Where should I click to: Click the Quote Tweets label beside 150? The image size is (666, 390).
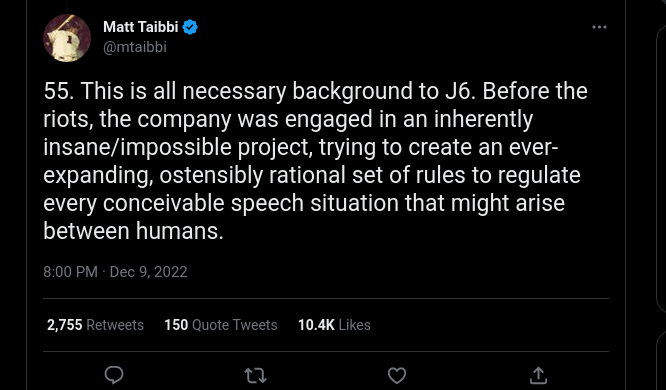tap(235, 325)
